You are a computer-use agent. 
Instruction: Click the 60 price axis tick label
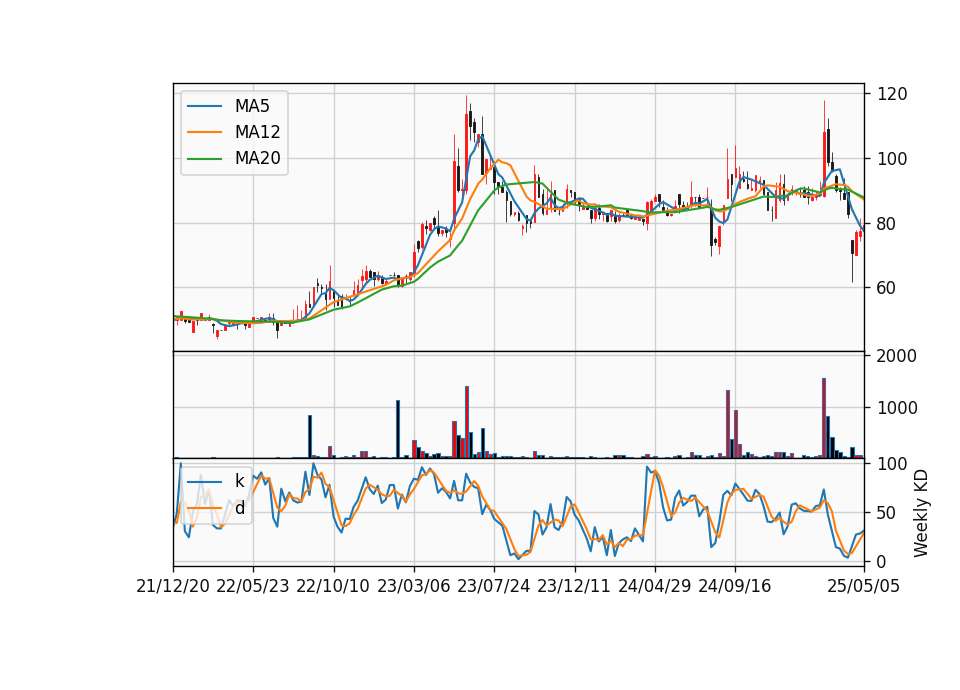coord(887,288)
